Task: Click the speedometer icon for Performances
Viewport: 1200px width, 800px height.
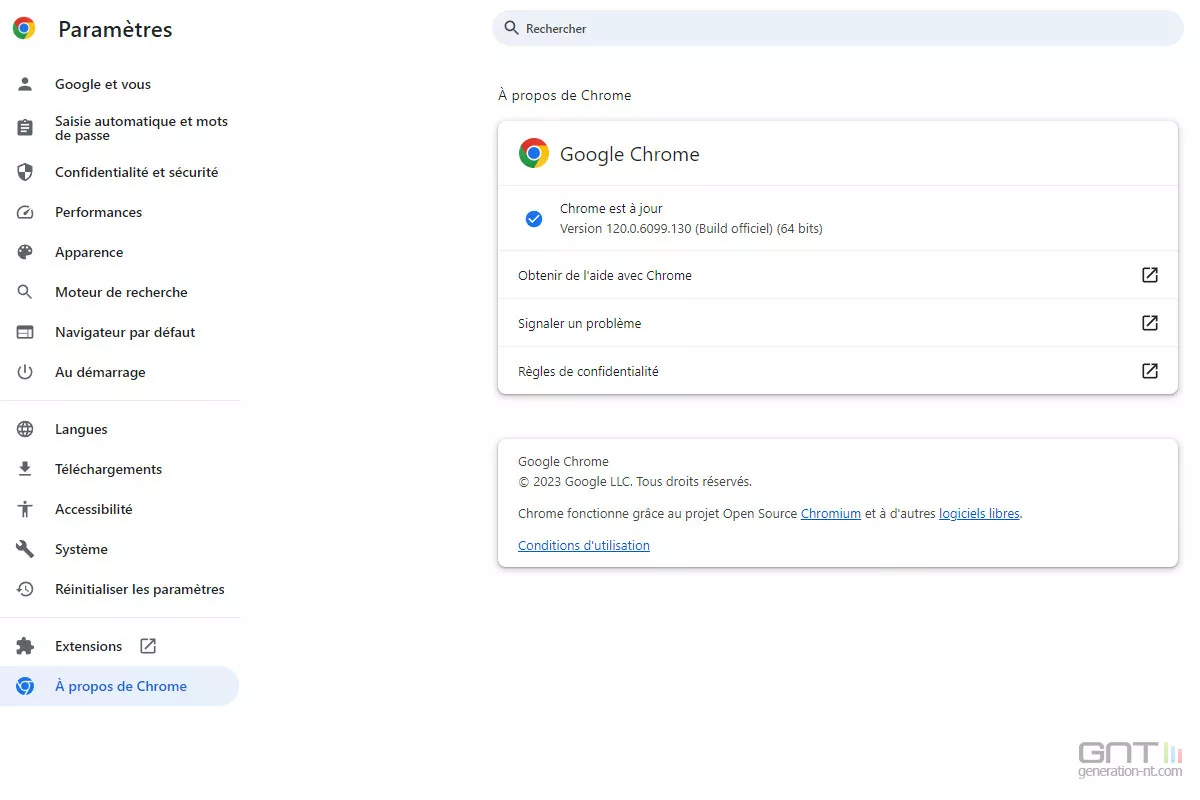Action: (25, 212)
